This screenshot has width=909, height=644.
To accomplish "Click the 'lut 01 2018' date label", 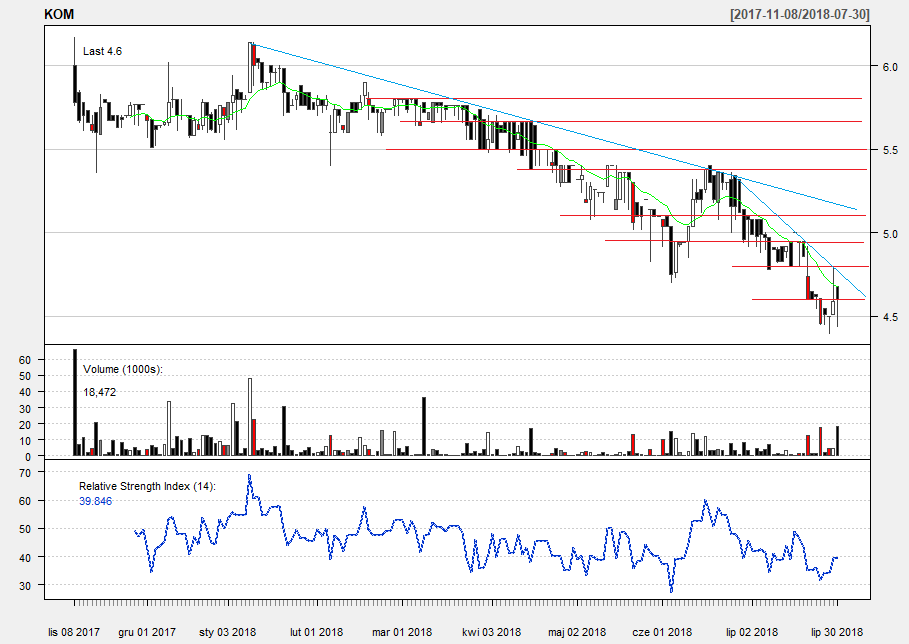I will coord(317,632).
